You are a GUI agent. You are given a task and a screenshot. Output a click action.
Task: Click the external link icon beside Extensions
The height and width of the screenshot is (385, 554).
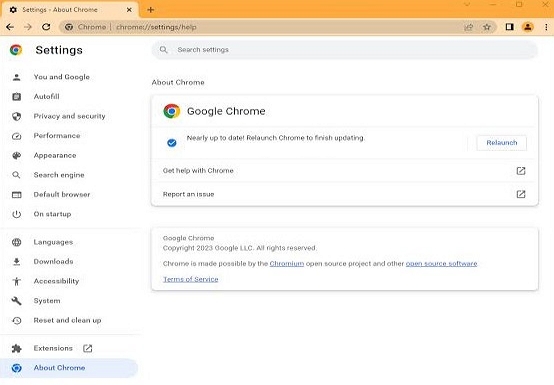tap(88, 349)
